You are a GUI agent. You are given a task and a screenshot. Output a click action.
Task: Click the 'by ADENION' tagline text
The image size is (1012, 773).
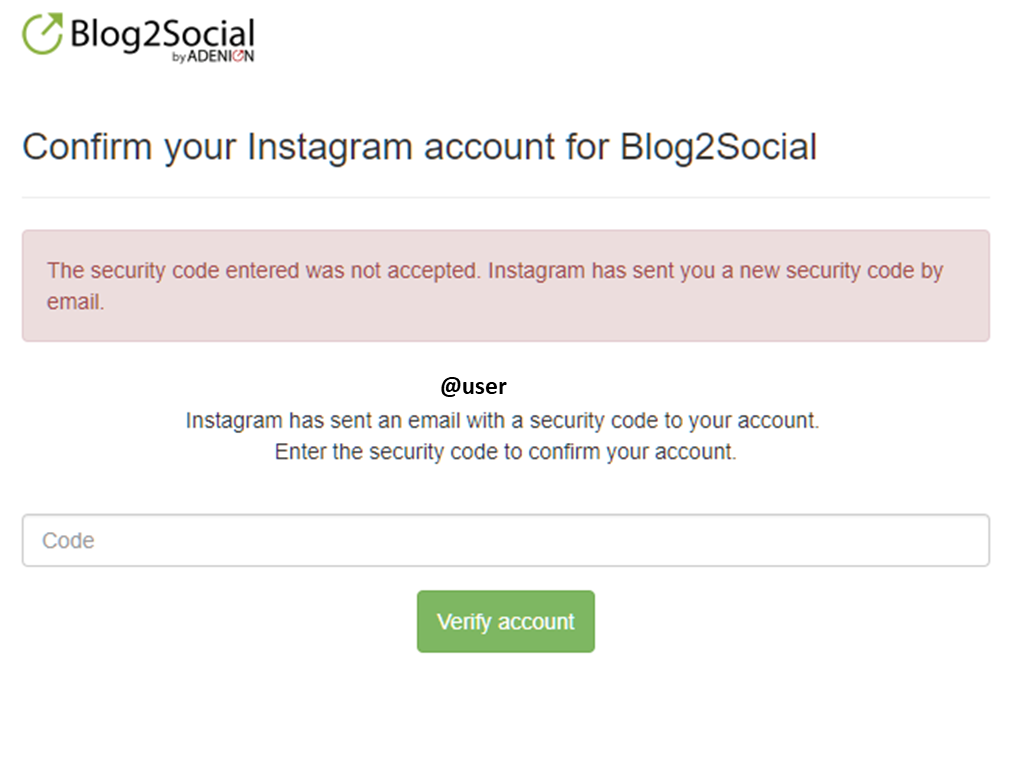213,56
